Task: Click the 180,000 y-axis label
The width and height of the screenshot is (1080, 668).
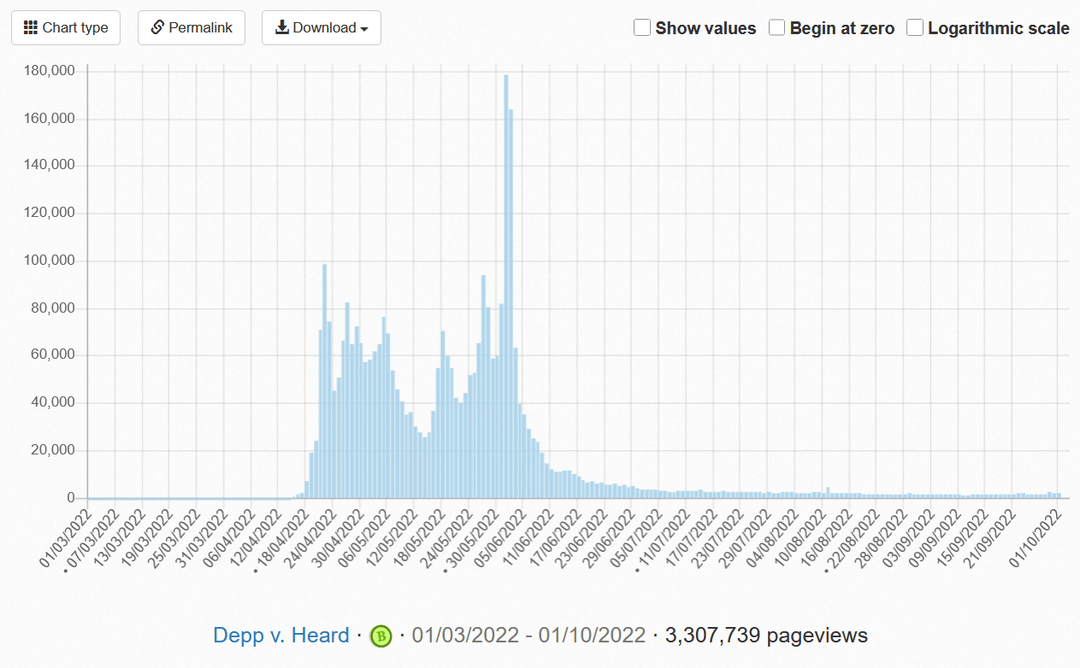Action: point(50,71)
